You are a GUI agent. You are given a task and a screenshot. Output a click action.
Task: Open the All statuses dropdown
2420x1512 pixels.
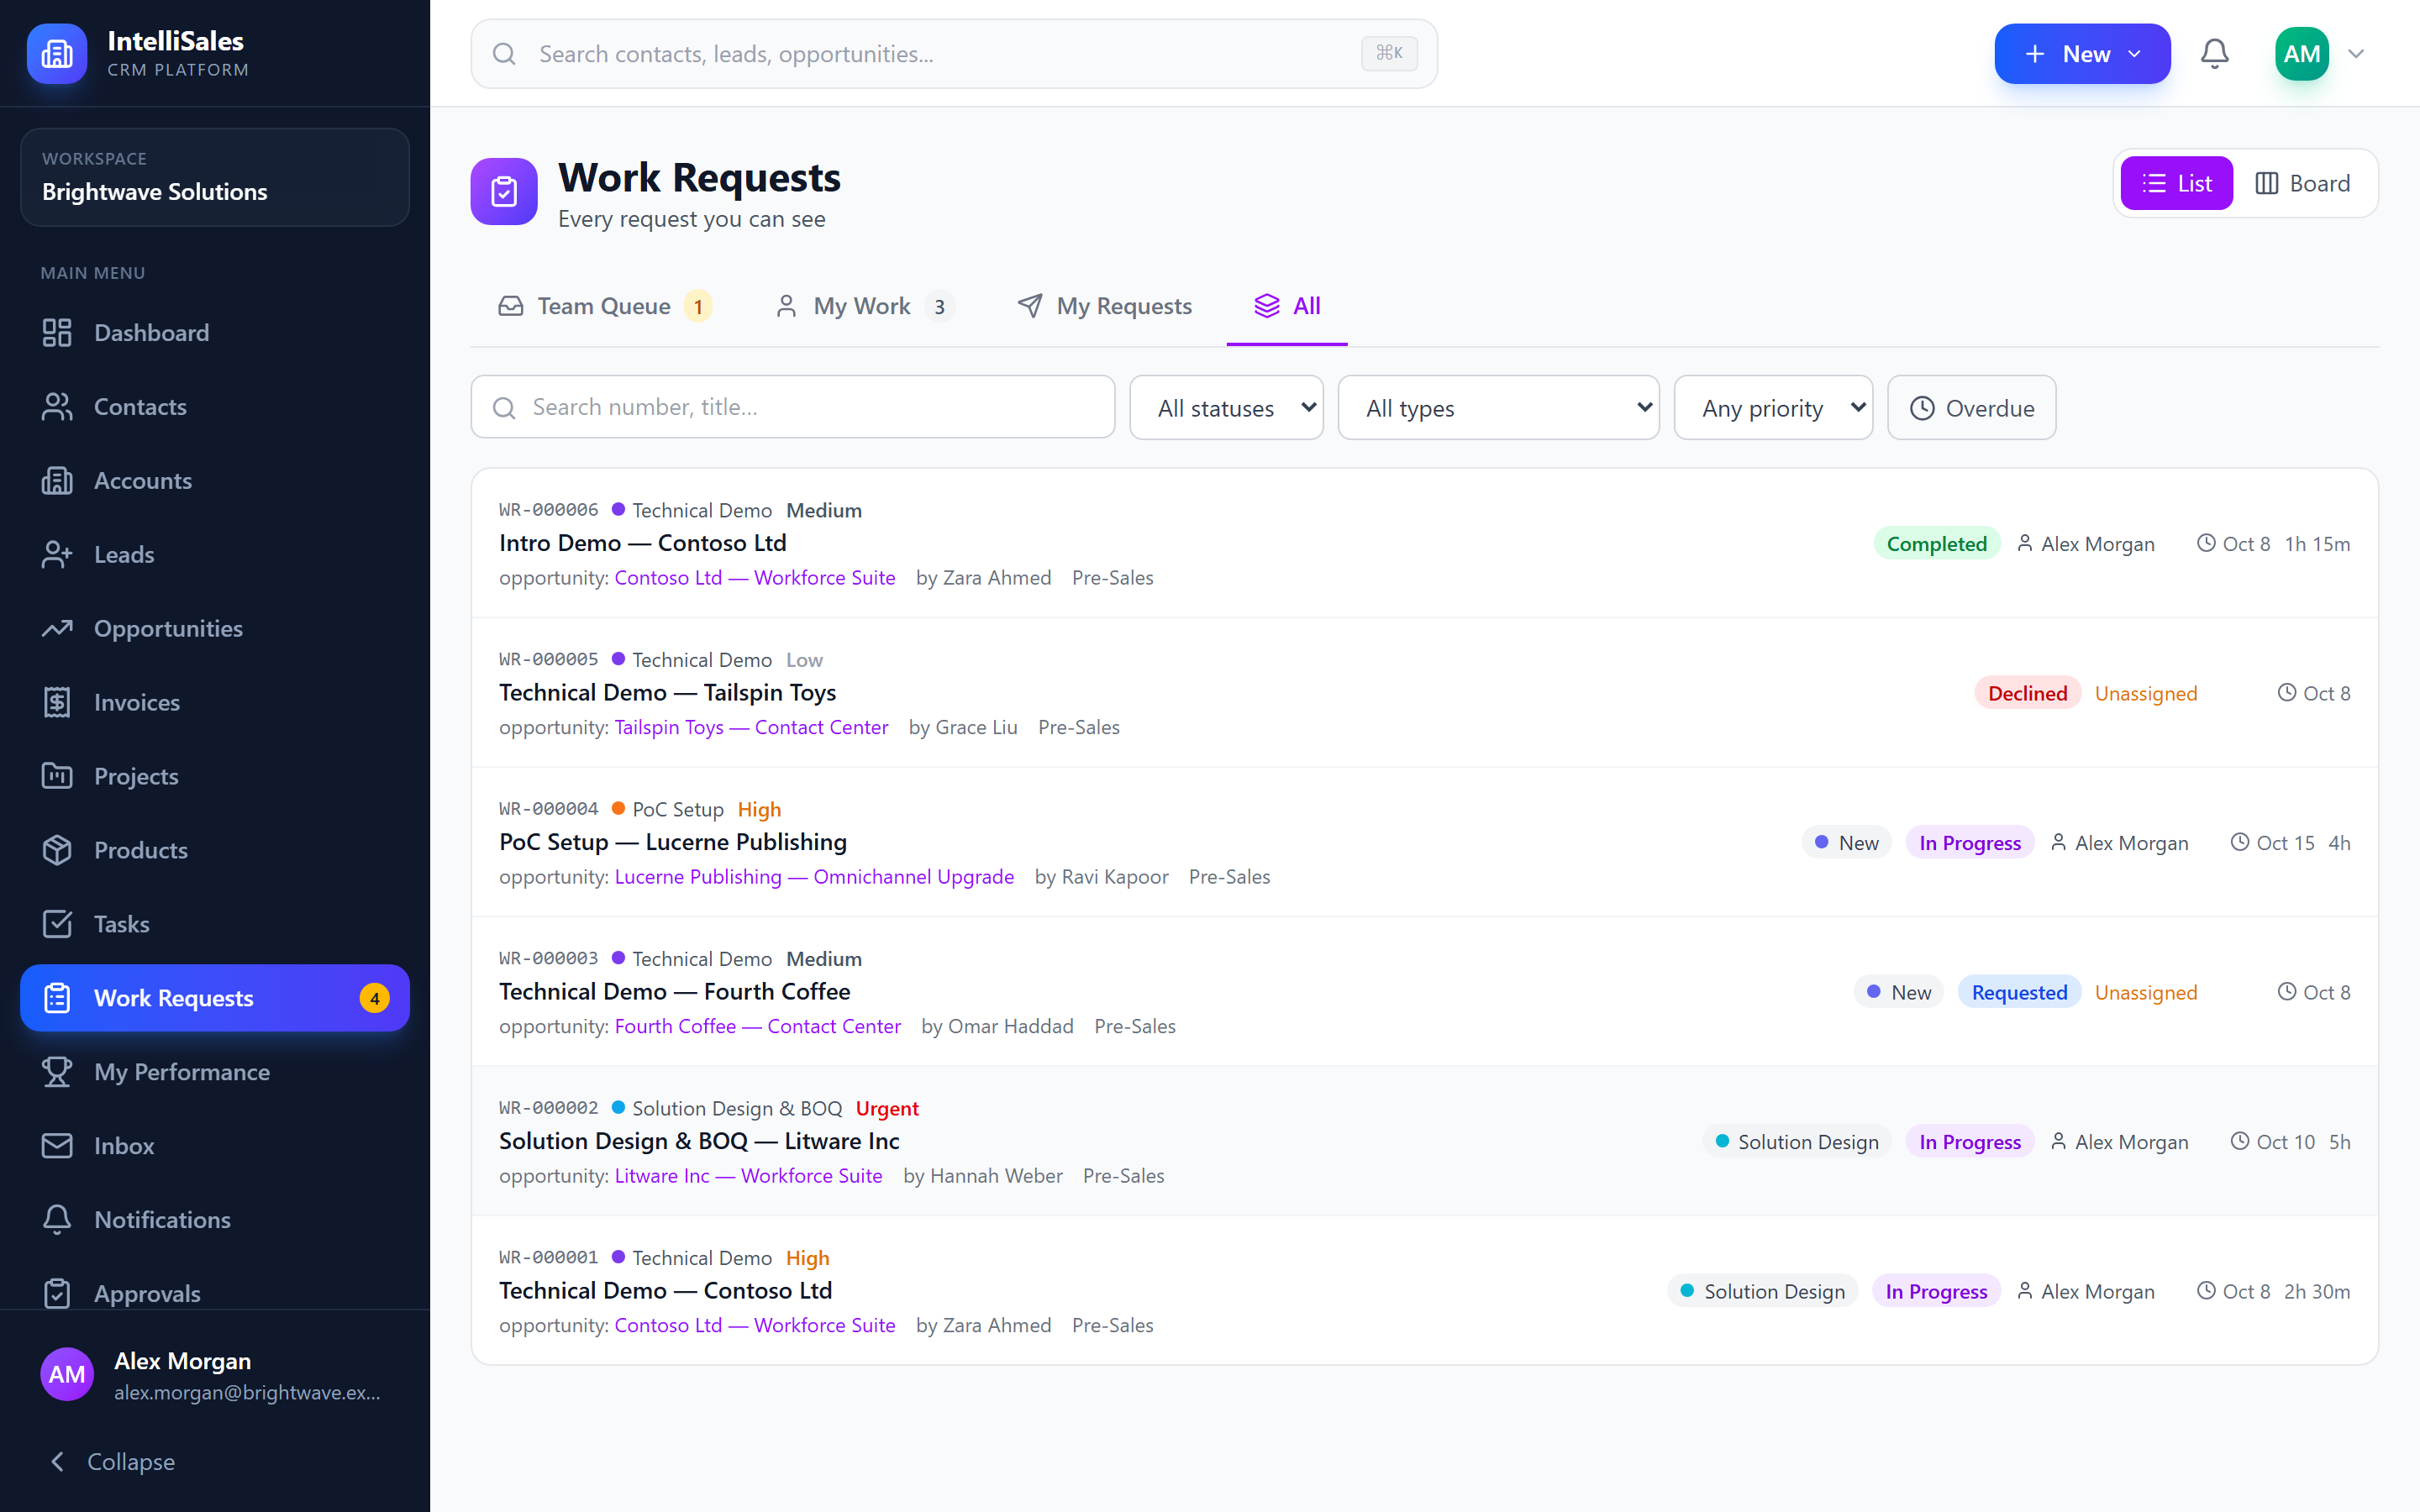[1226, 408]
